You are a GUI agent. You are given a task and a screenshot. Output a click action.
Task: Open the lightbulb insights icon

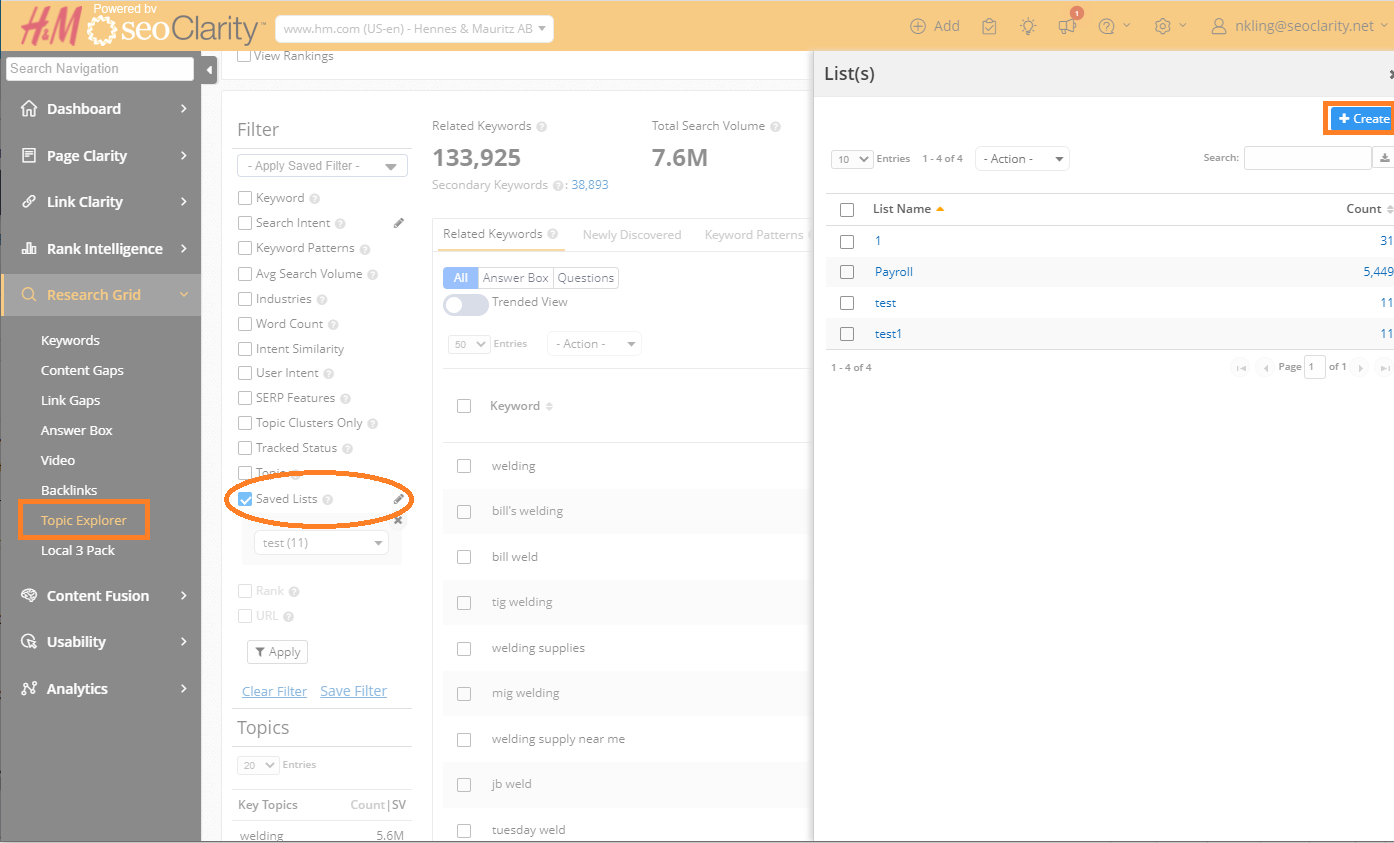click(x=1028, y=27)
